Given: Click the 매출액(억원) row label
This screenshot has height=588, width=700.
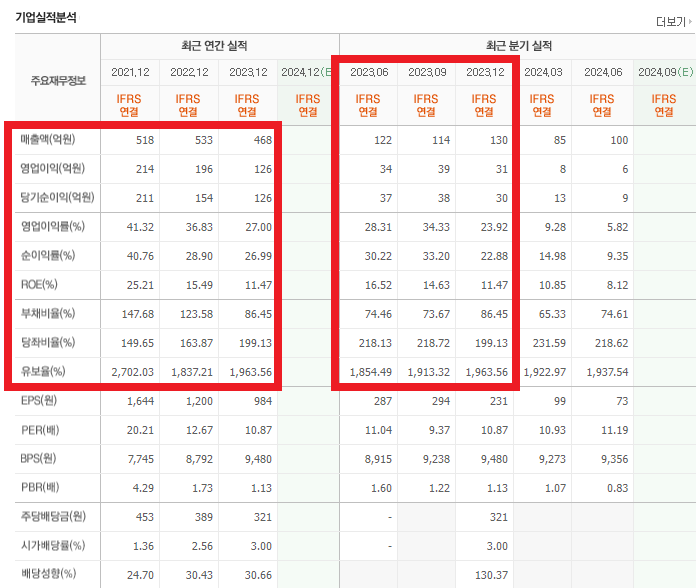Looking at the screenshot, I should click(x=48, y=139).
